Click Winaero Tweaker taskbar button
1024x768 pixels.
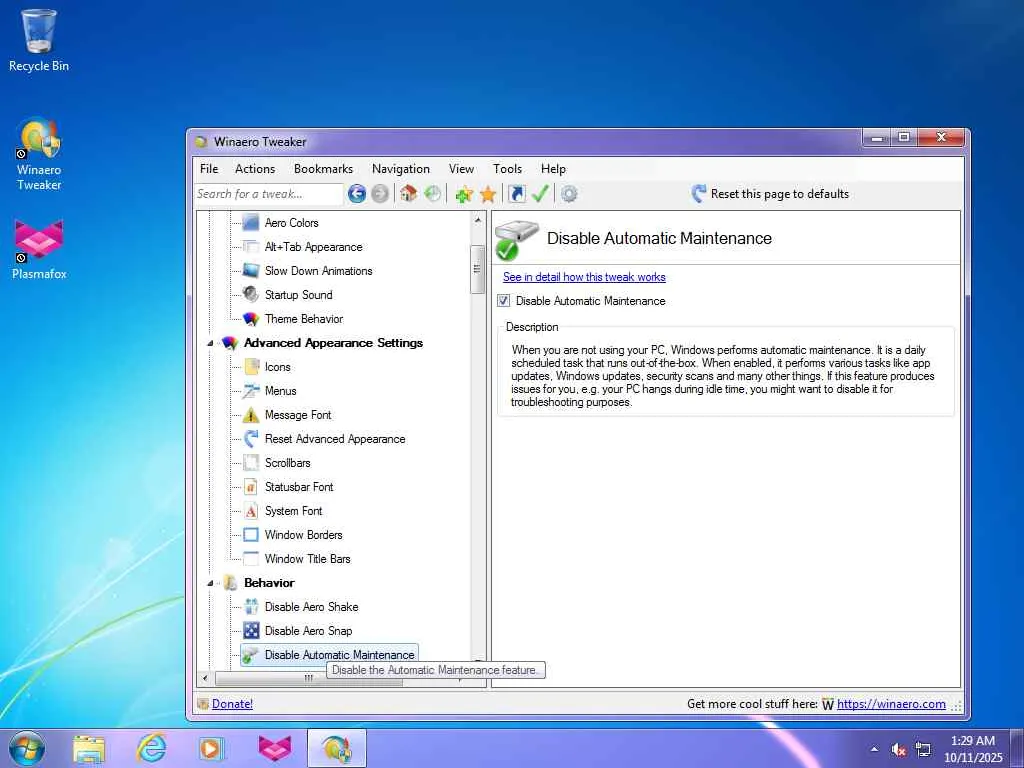[336, 748]
